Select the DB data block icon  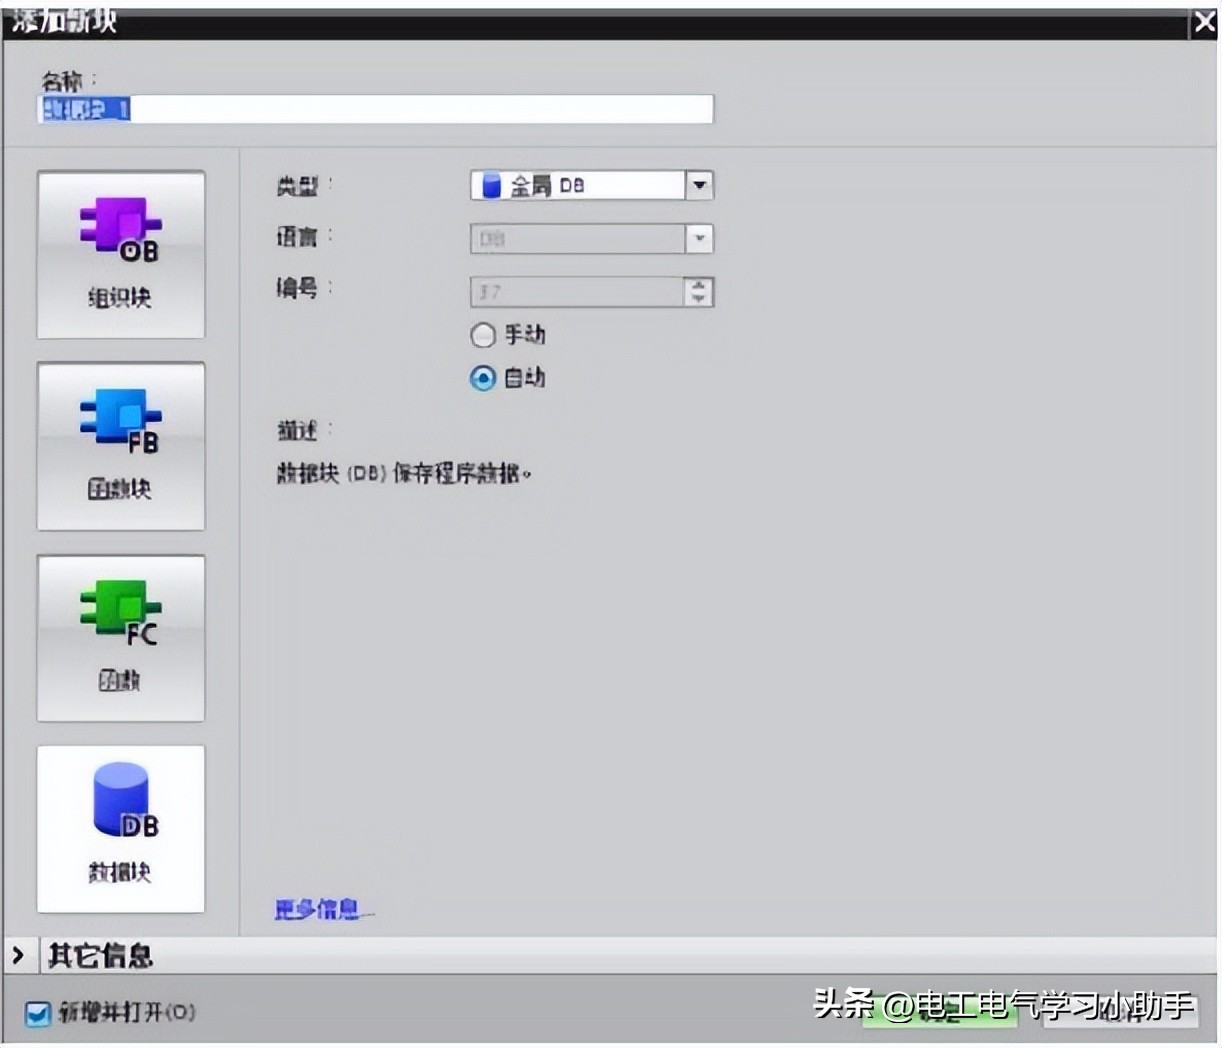point(120,828)
